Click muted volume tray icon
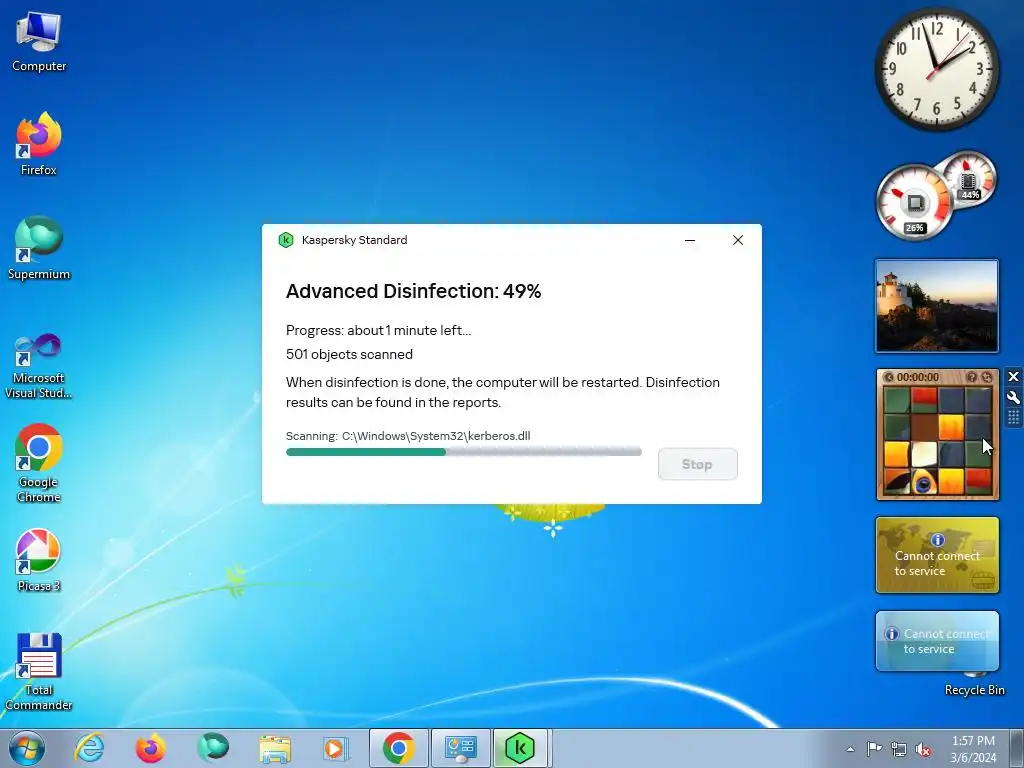This screenshot has width=1024, height=768. pos(923,750)
